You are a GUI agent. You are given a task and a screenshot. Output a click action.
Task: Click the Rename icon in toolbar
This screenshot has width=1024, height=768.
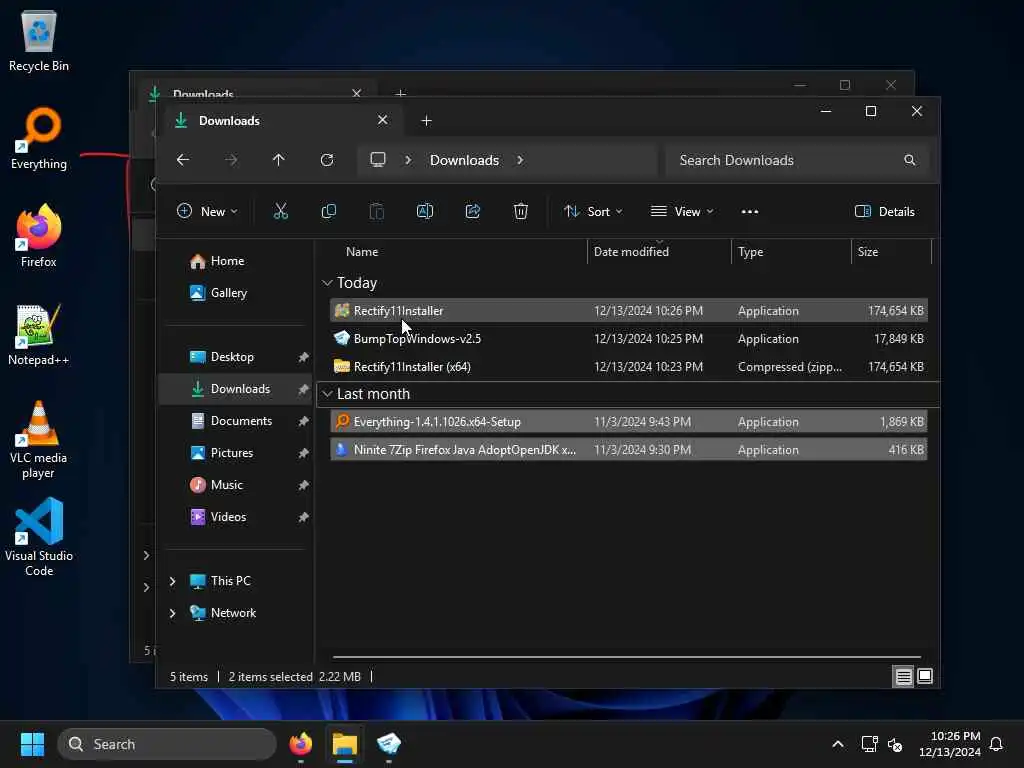click(x=424, y=211)
